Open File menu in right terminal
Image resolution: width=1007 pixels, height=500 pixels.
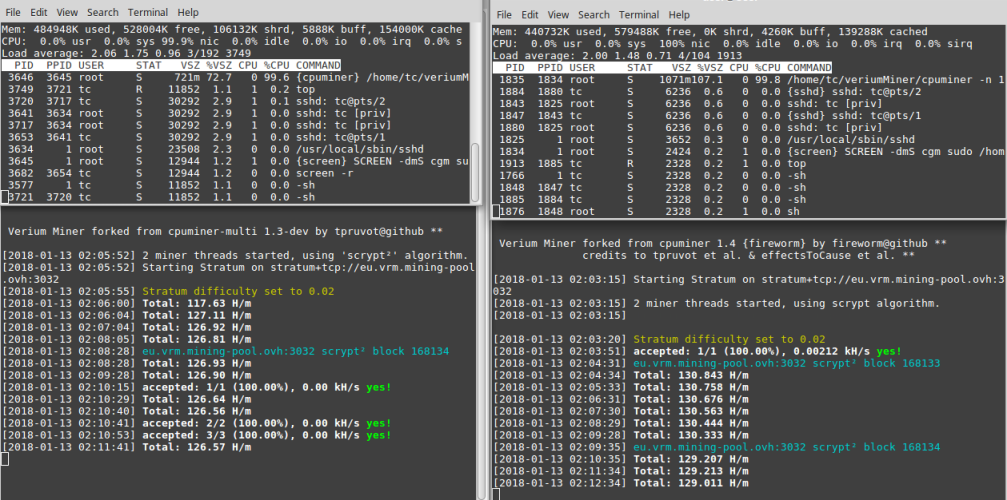(x=504, y=15)
